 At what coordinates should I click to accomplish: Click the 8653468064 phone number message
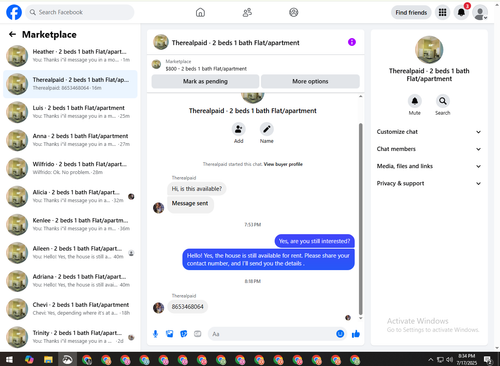[x=187, y=307]
